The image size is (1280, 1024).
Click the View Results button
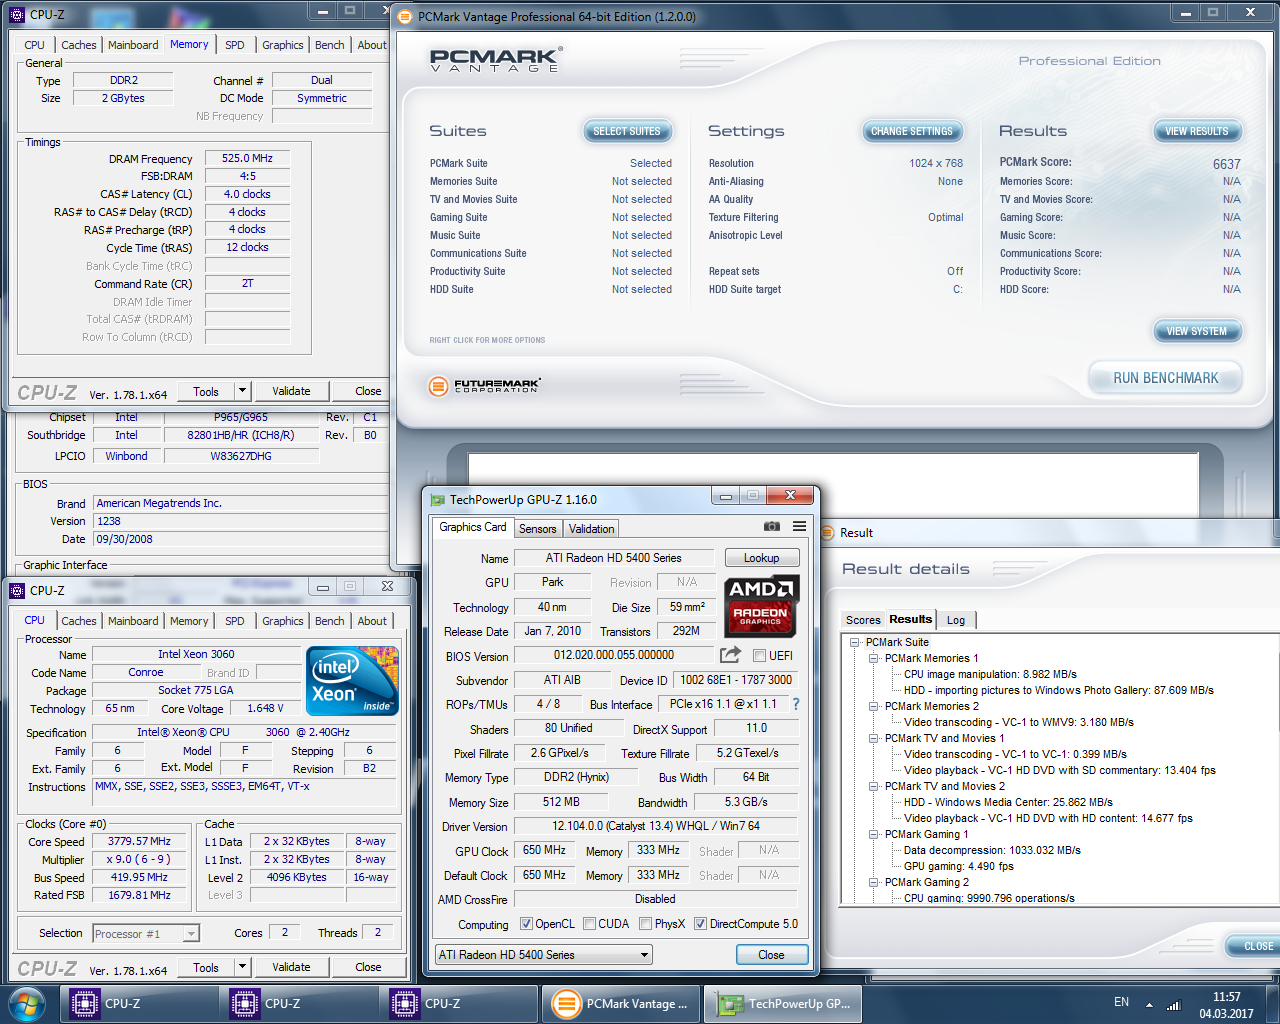(1197, 131)
